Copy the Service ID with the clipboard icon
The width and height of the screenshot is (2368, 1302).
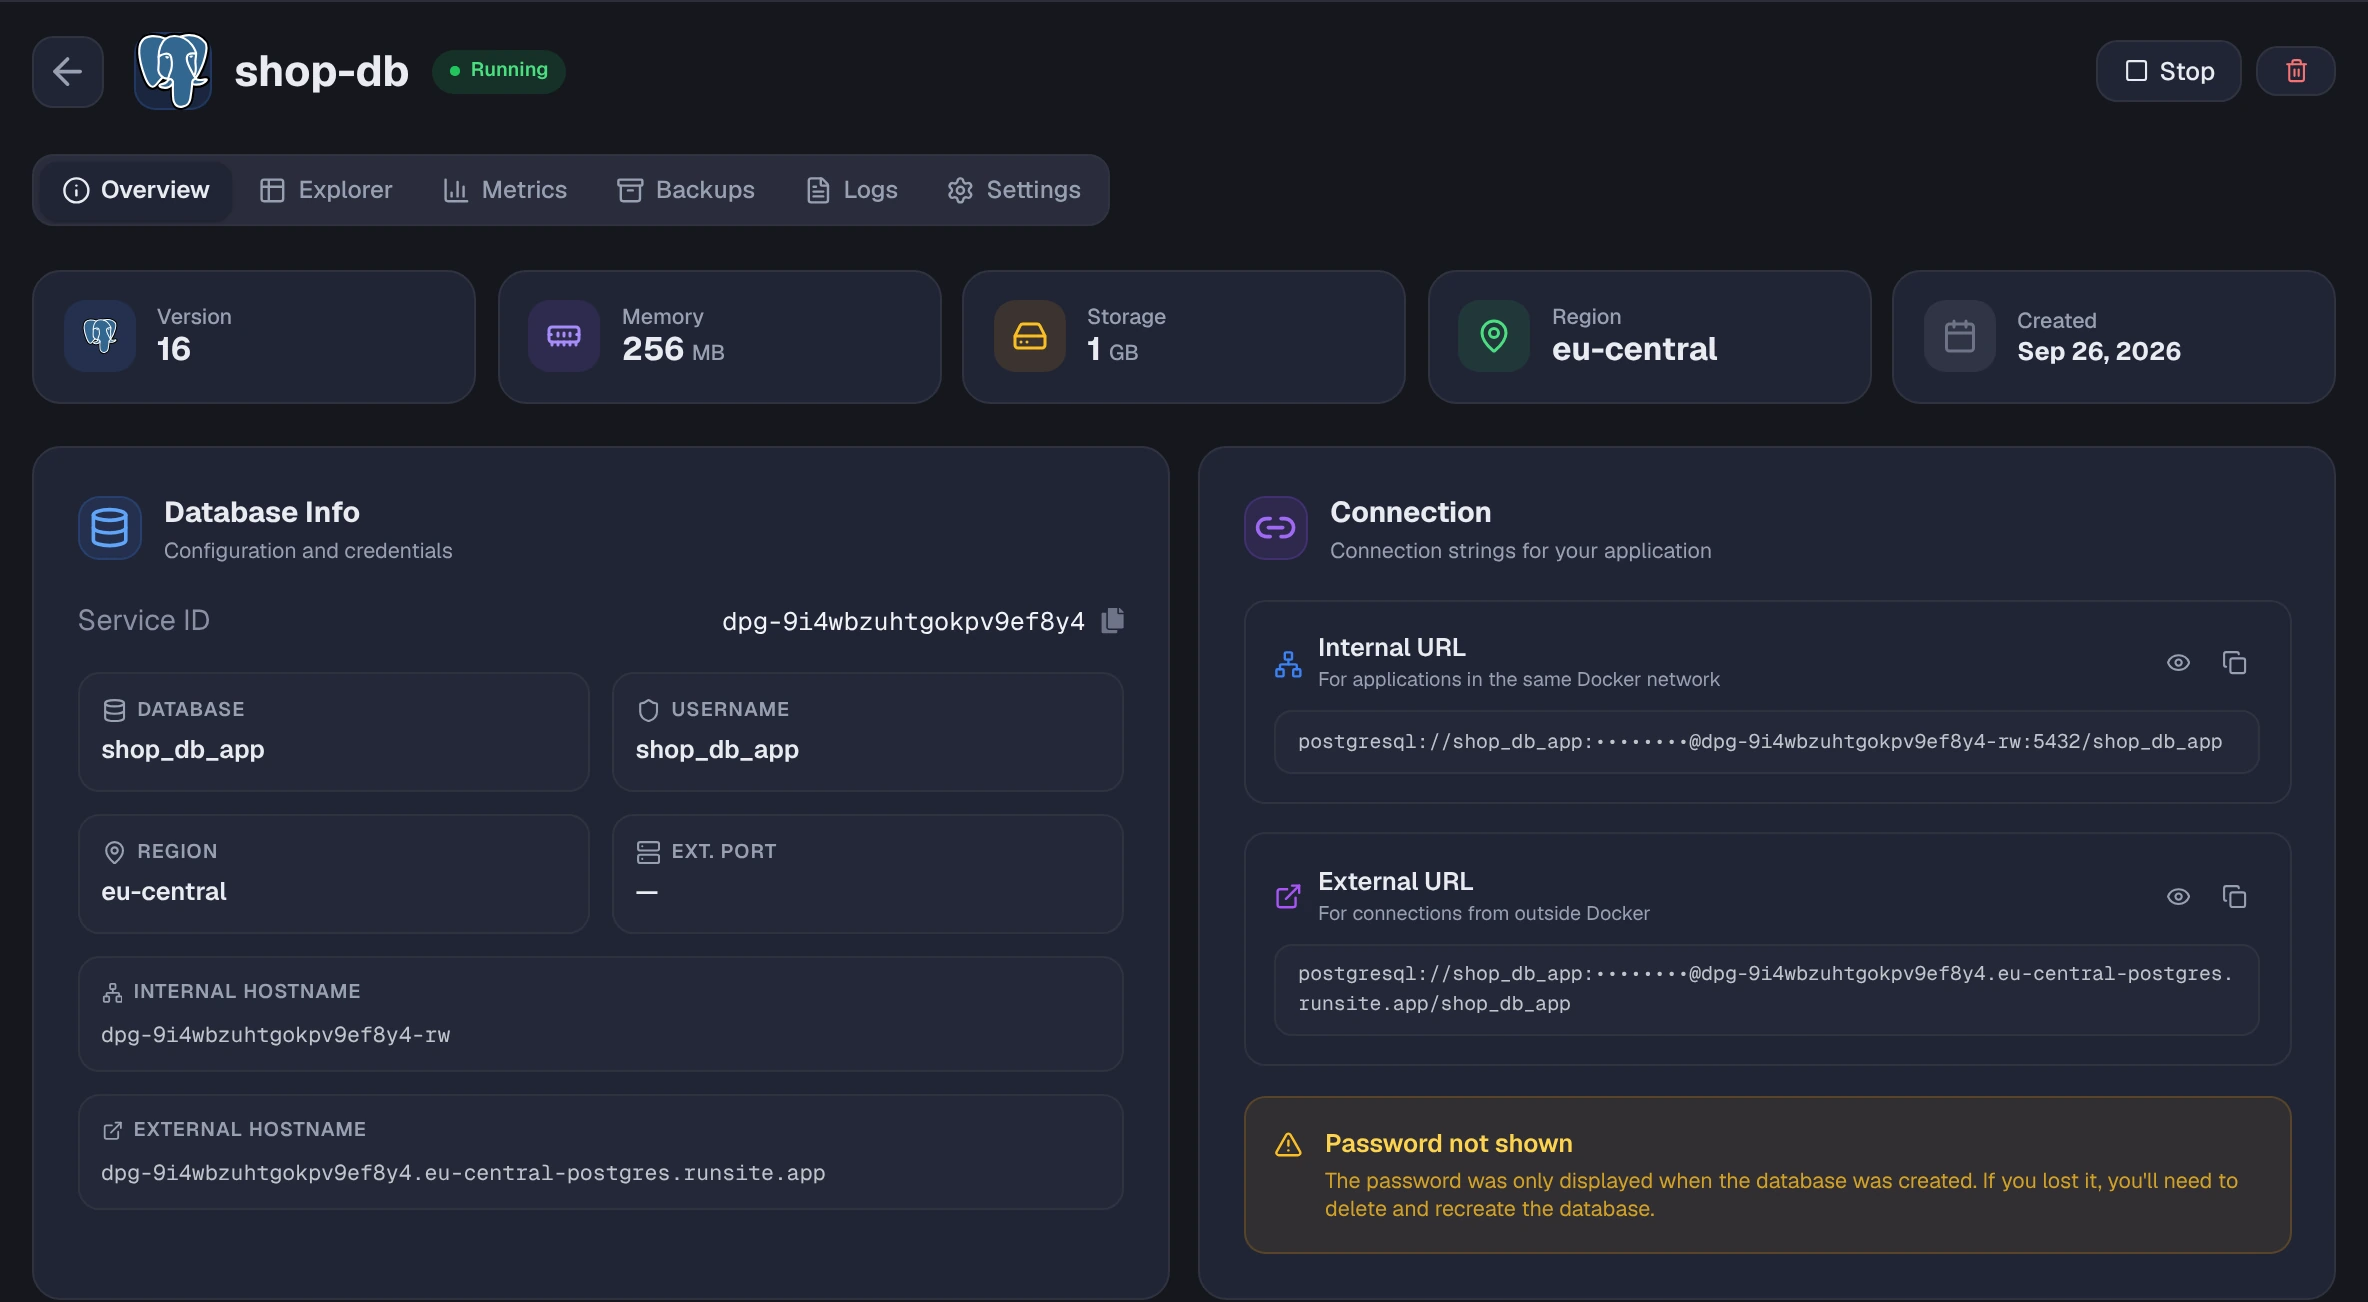tap(1113, 621)
